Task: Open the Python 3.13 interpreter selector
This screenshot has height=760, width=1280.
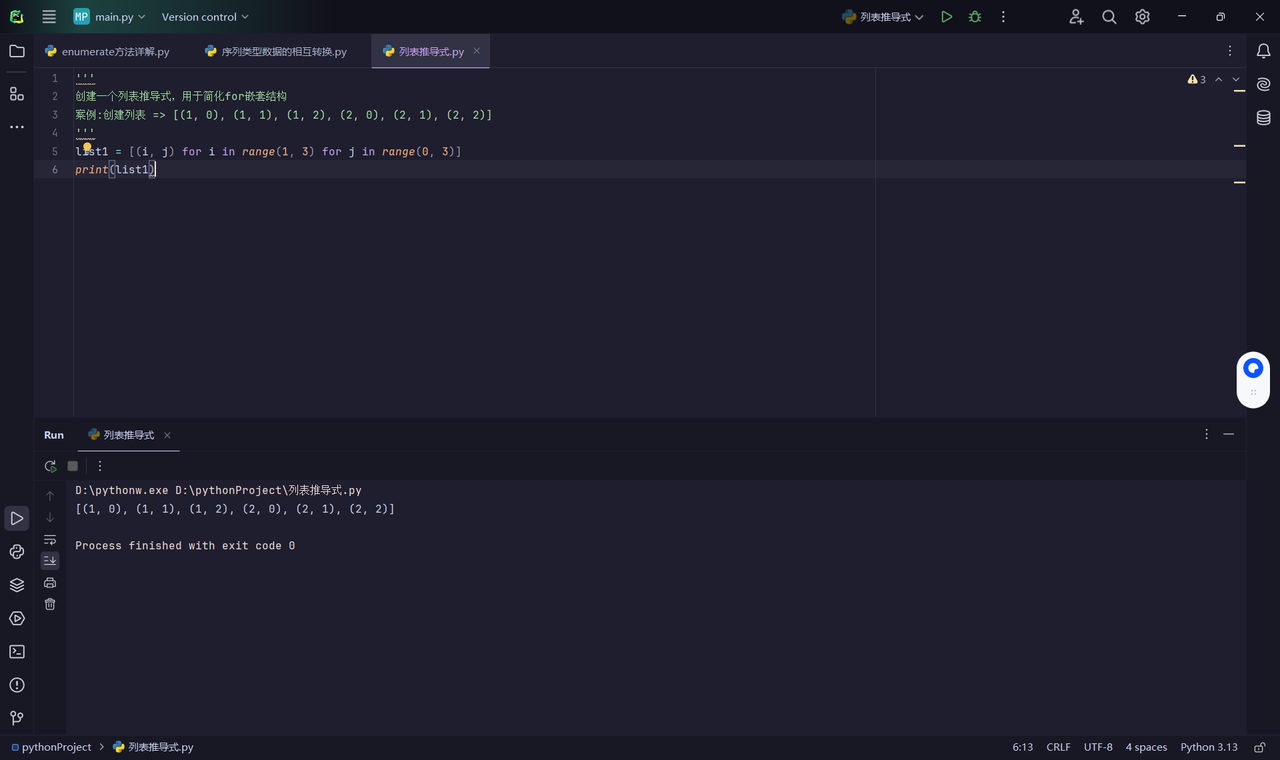Action: tap(1209, 747)
